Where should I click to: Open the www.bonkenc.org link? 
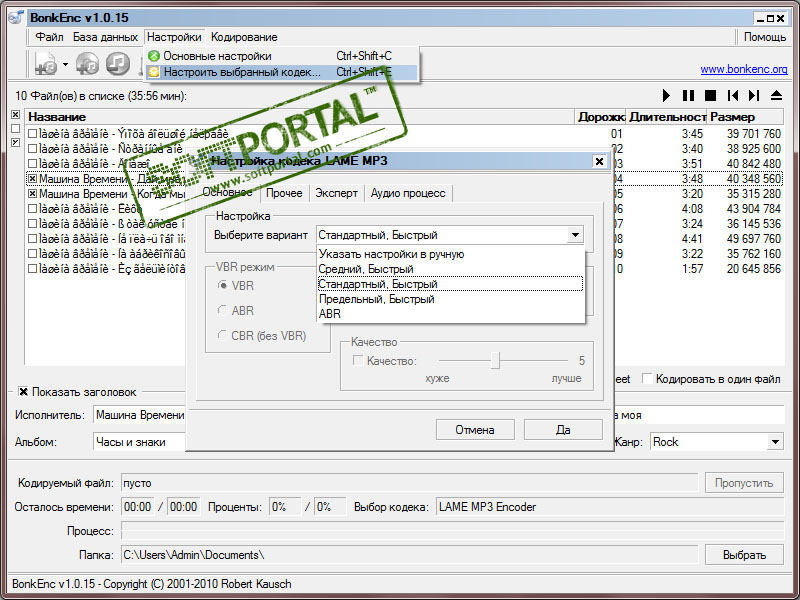point(743,69)
